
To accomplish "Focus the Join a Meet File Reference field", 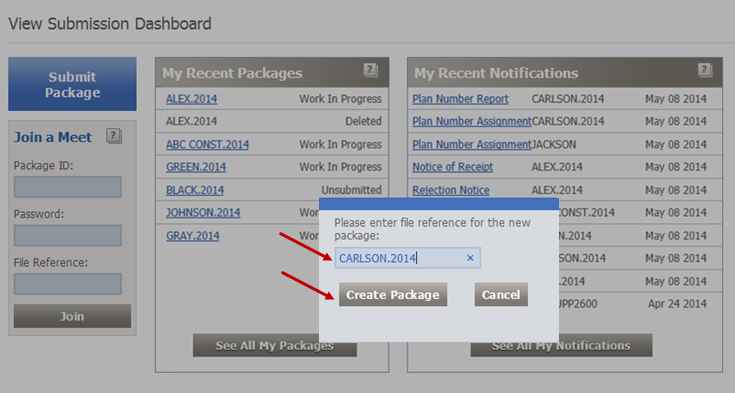I will (x=68, y=284).
